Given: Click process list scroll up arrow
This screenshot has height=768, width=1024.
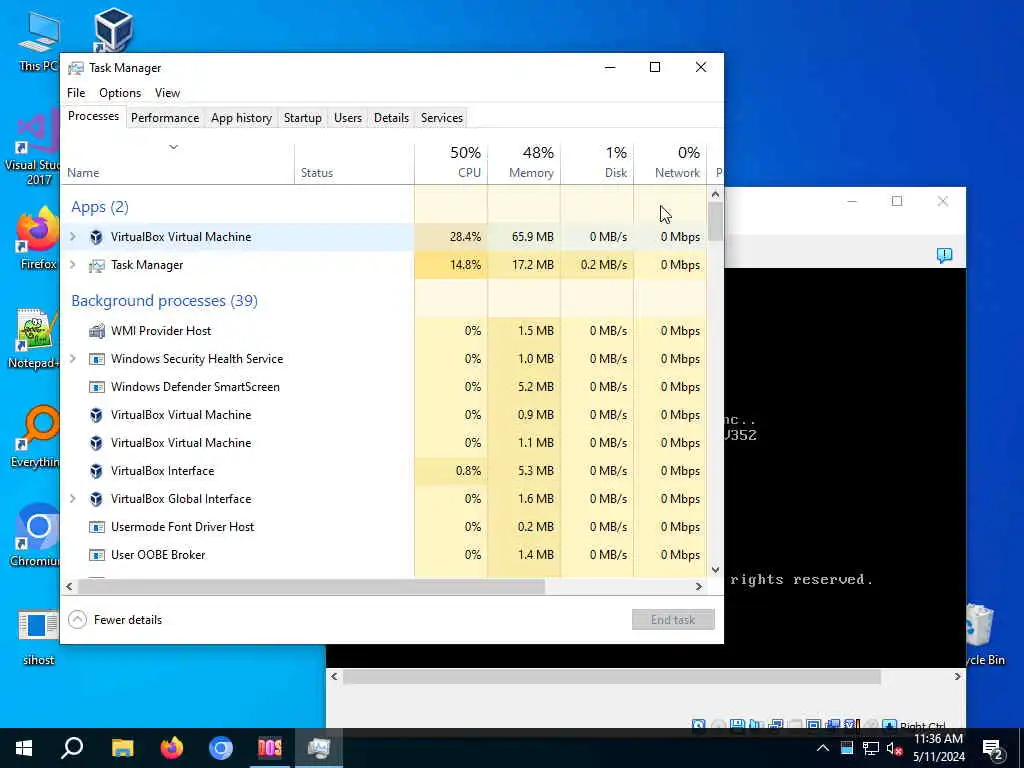Looking at the screenshot, I should (x=715, y=194).
